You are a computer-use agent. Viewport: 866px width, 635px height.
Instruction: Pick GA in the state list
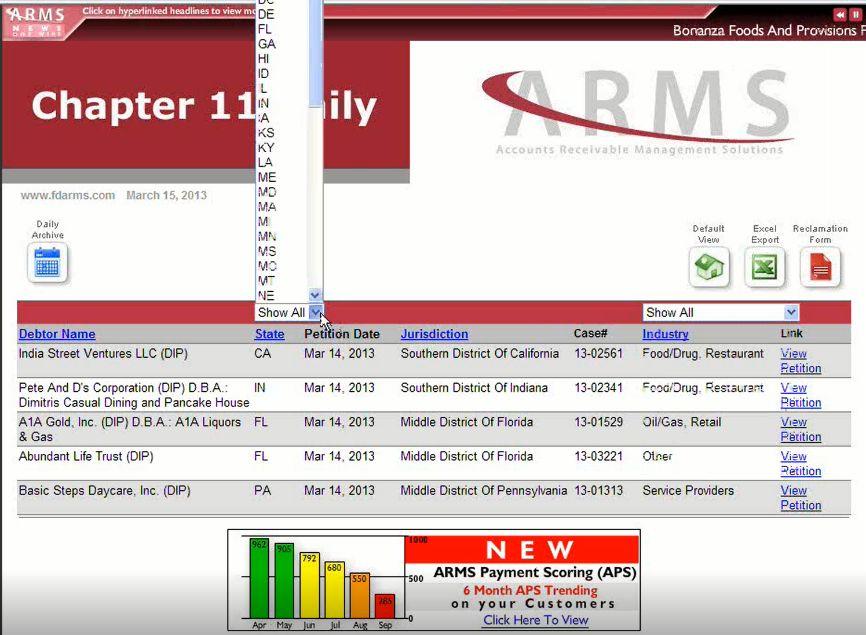pos(267,44)
